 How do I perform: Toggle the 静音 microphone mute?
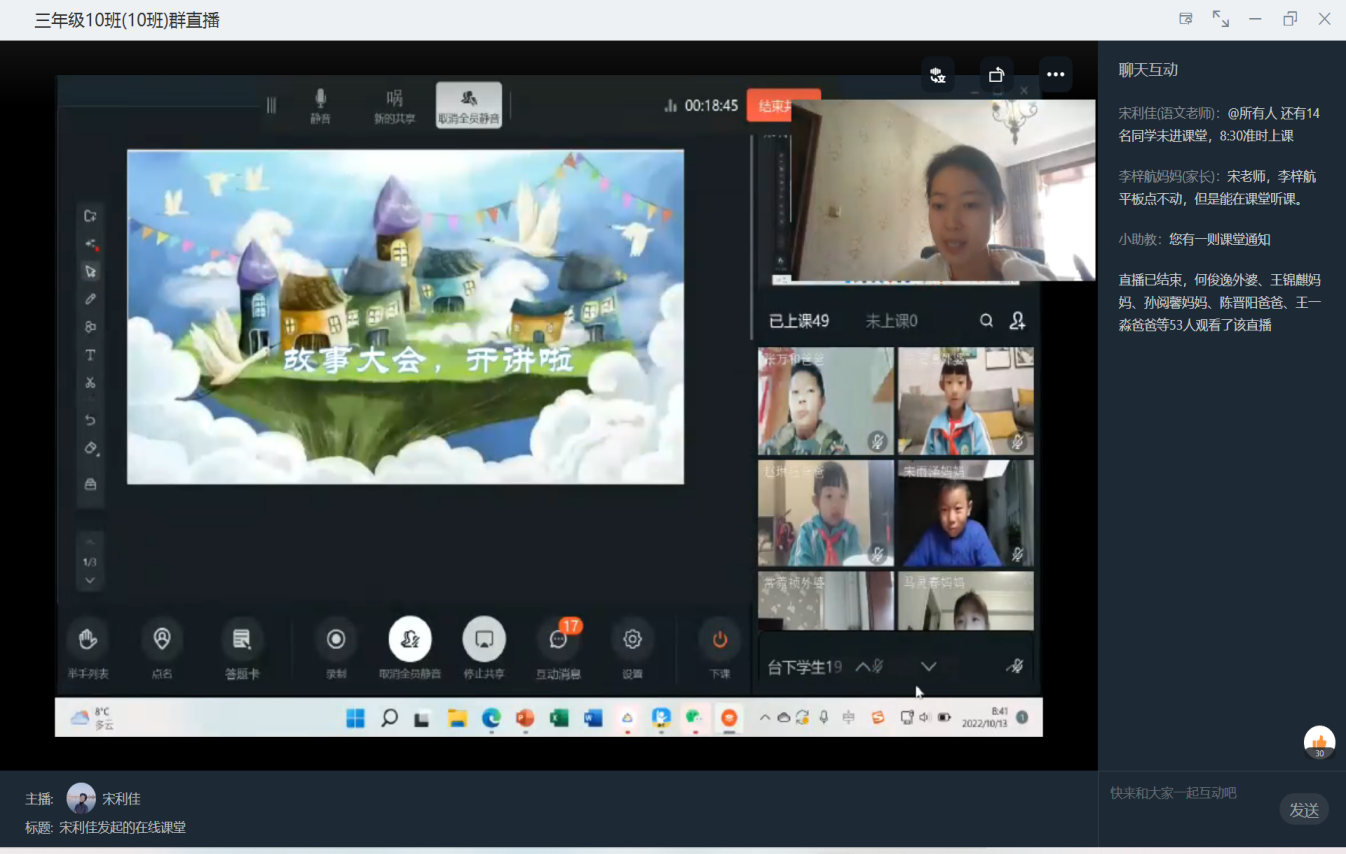pos(320,103)
